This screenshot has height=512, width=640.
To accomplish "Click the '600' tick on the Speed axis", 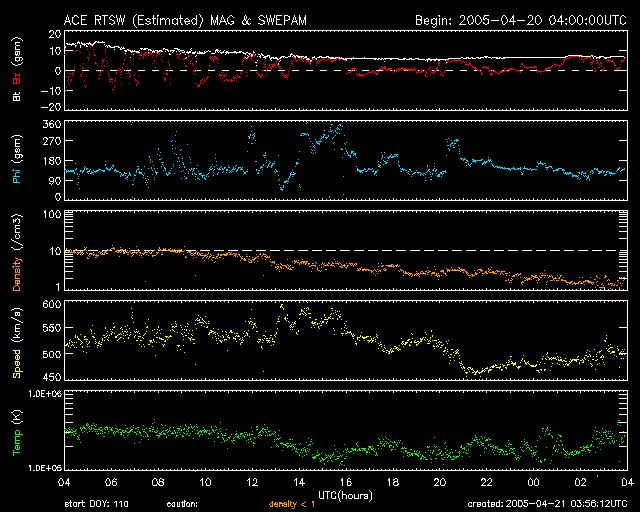I will click(x=52, y=304).
